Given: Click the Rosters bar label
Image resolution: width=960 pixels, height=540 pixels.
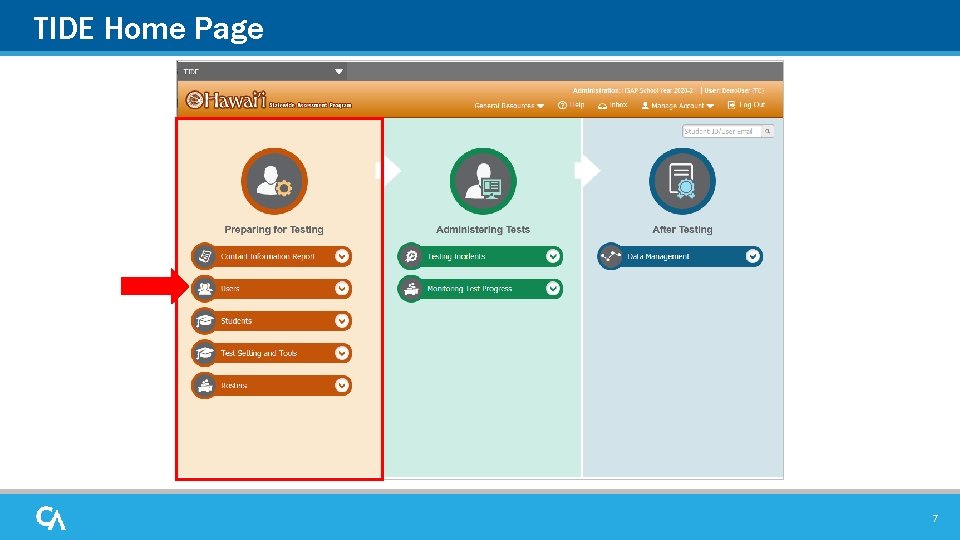Looking at the screenshot, I should pos(234,386).
